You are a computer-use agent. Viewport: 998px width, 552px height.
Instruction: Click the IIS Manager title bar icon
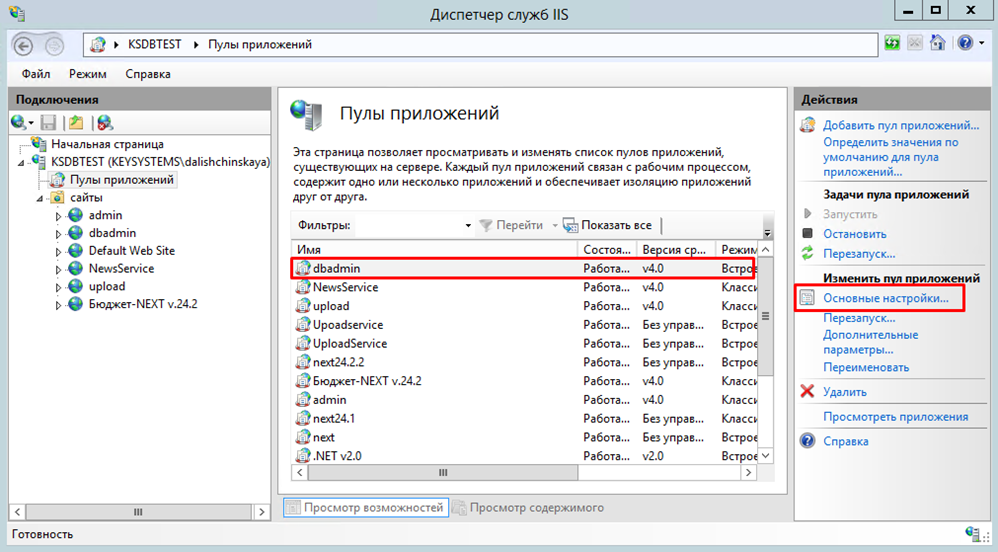(x=18, y=13)
